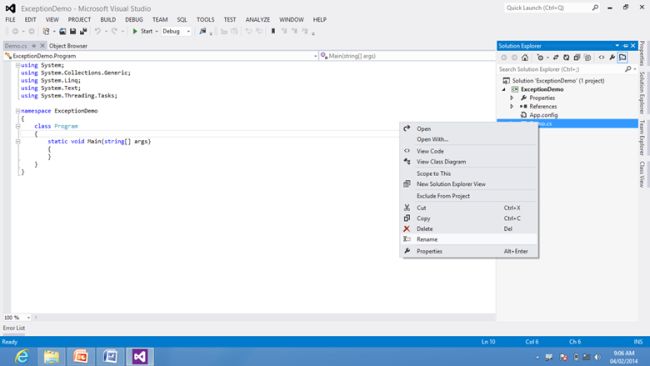
Task: Open PowerPoint from taskbar
Action: coord(81,356)
